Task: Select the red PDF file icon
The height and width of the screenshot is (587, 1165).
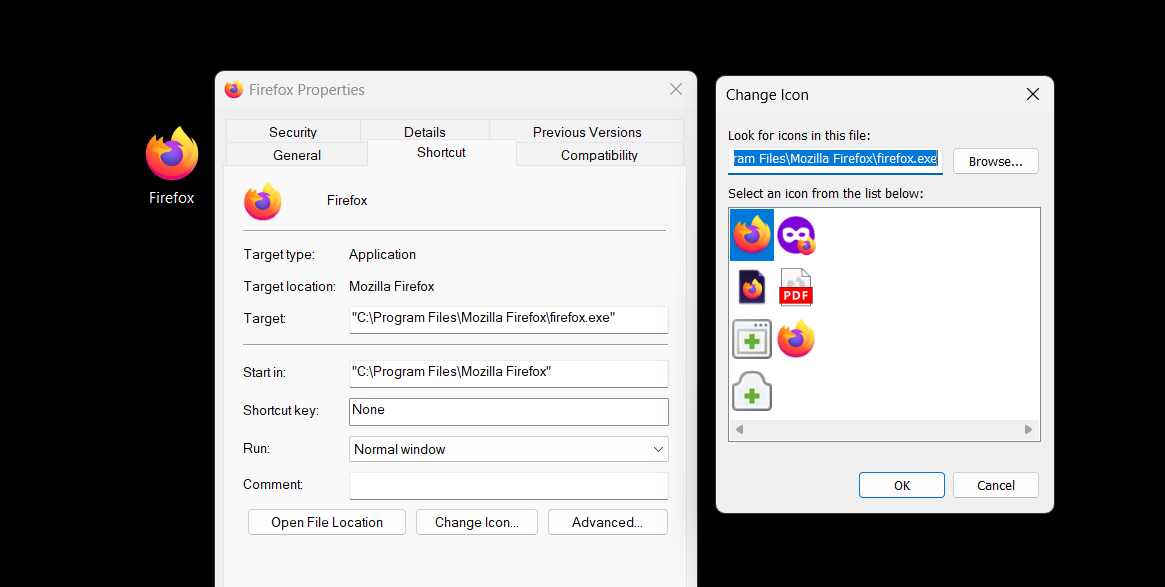Action: (796, 286)
